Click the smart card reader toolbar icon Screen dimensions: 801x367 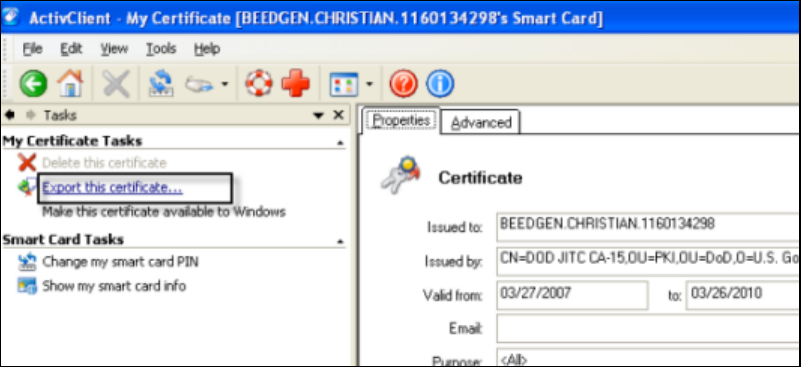pos(199,84)
